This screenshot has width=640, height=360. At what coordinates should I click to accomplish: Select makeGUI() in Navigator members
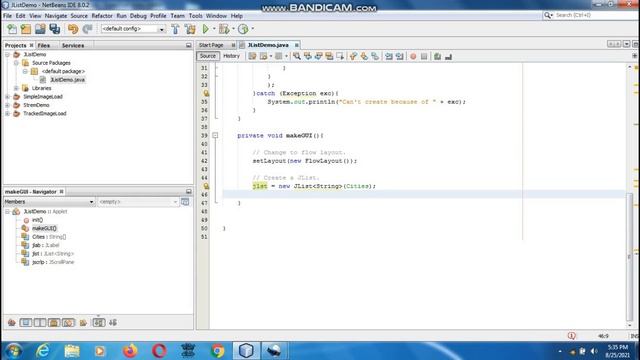(x=44, y=228)
